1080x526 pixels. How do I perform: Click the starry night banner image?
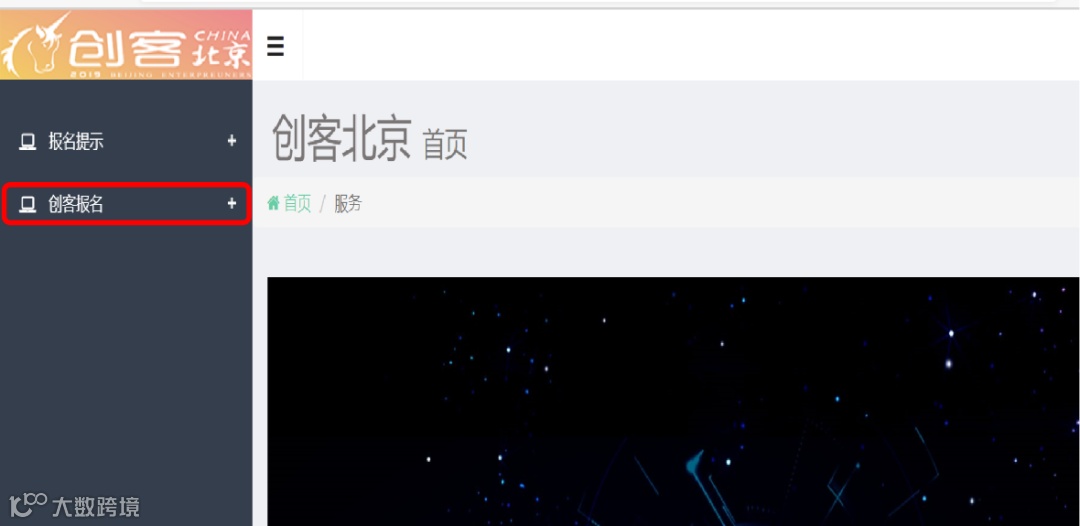point(673,401)
